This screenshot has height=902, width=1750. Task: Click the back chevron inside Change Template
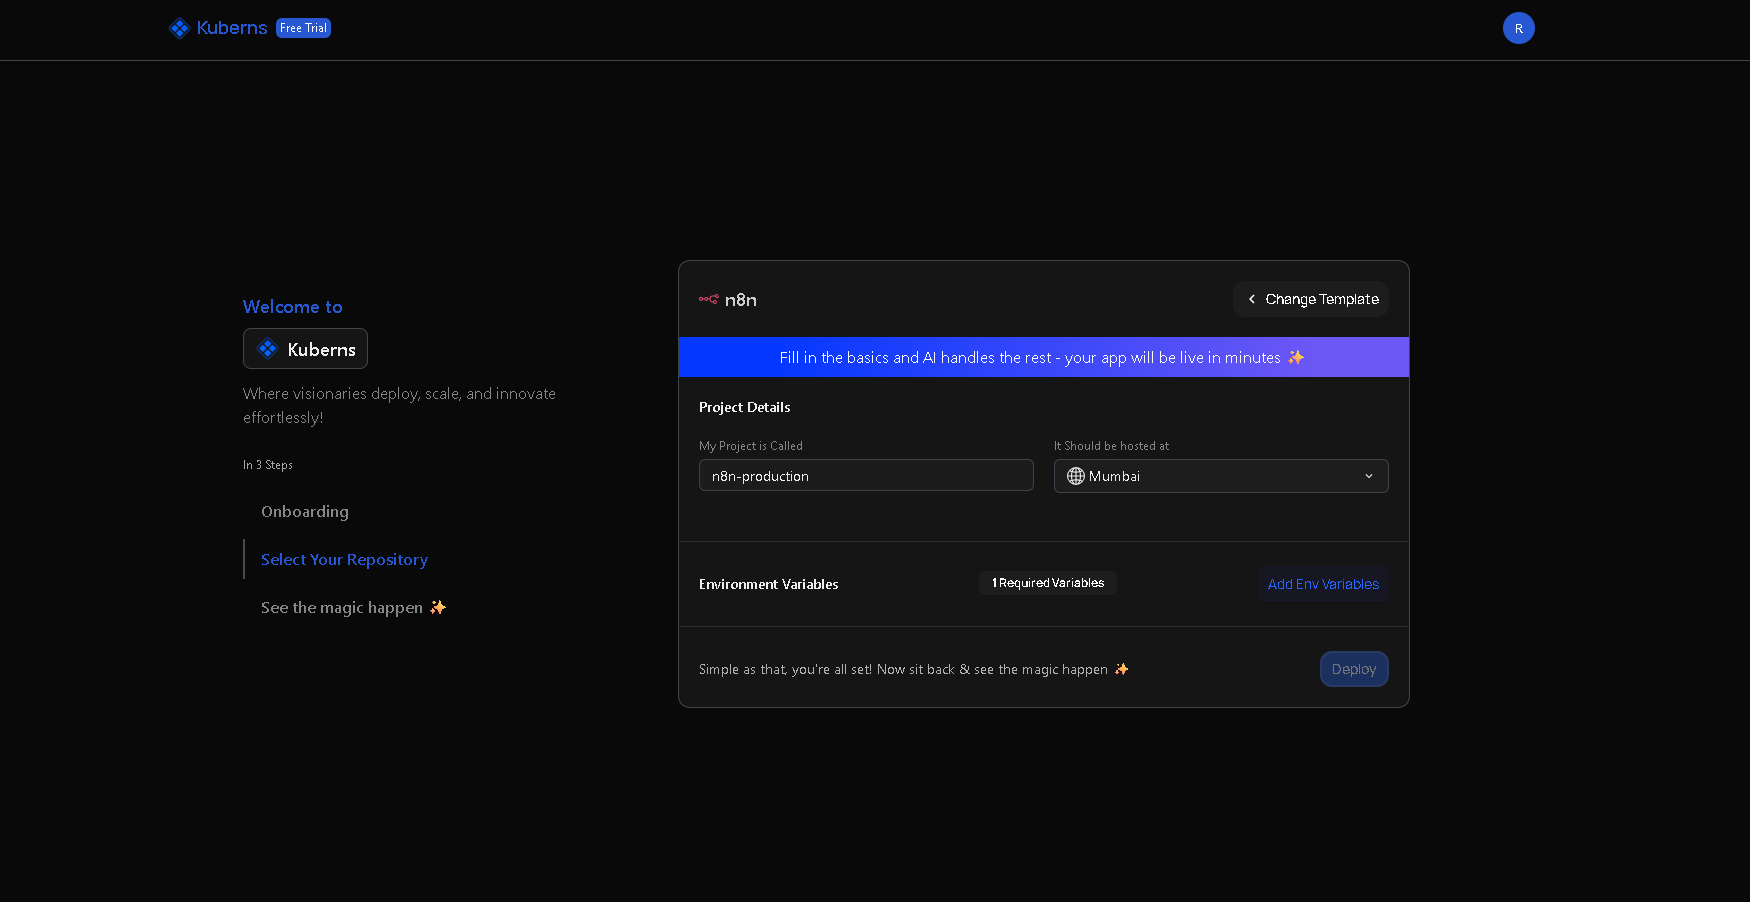(1252, 299)
